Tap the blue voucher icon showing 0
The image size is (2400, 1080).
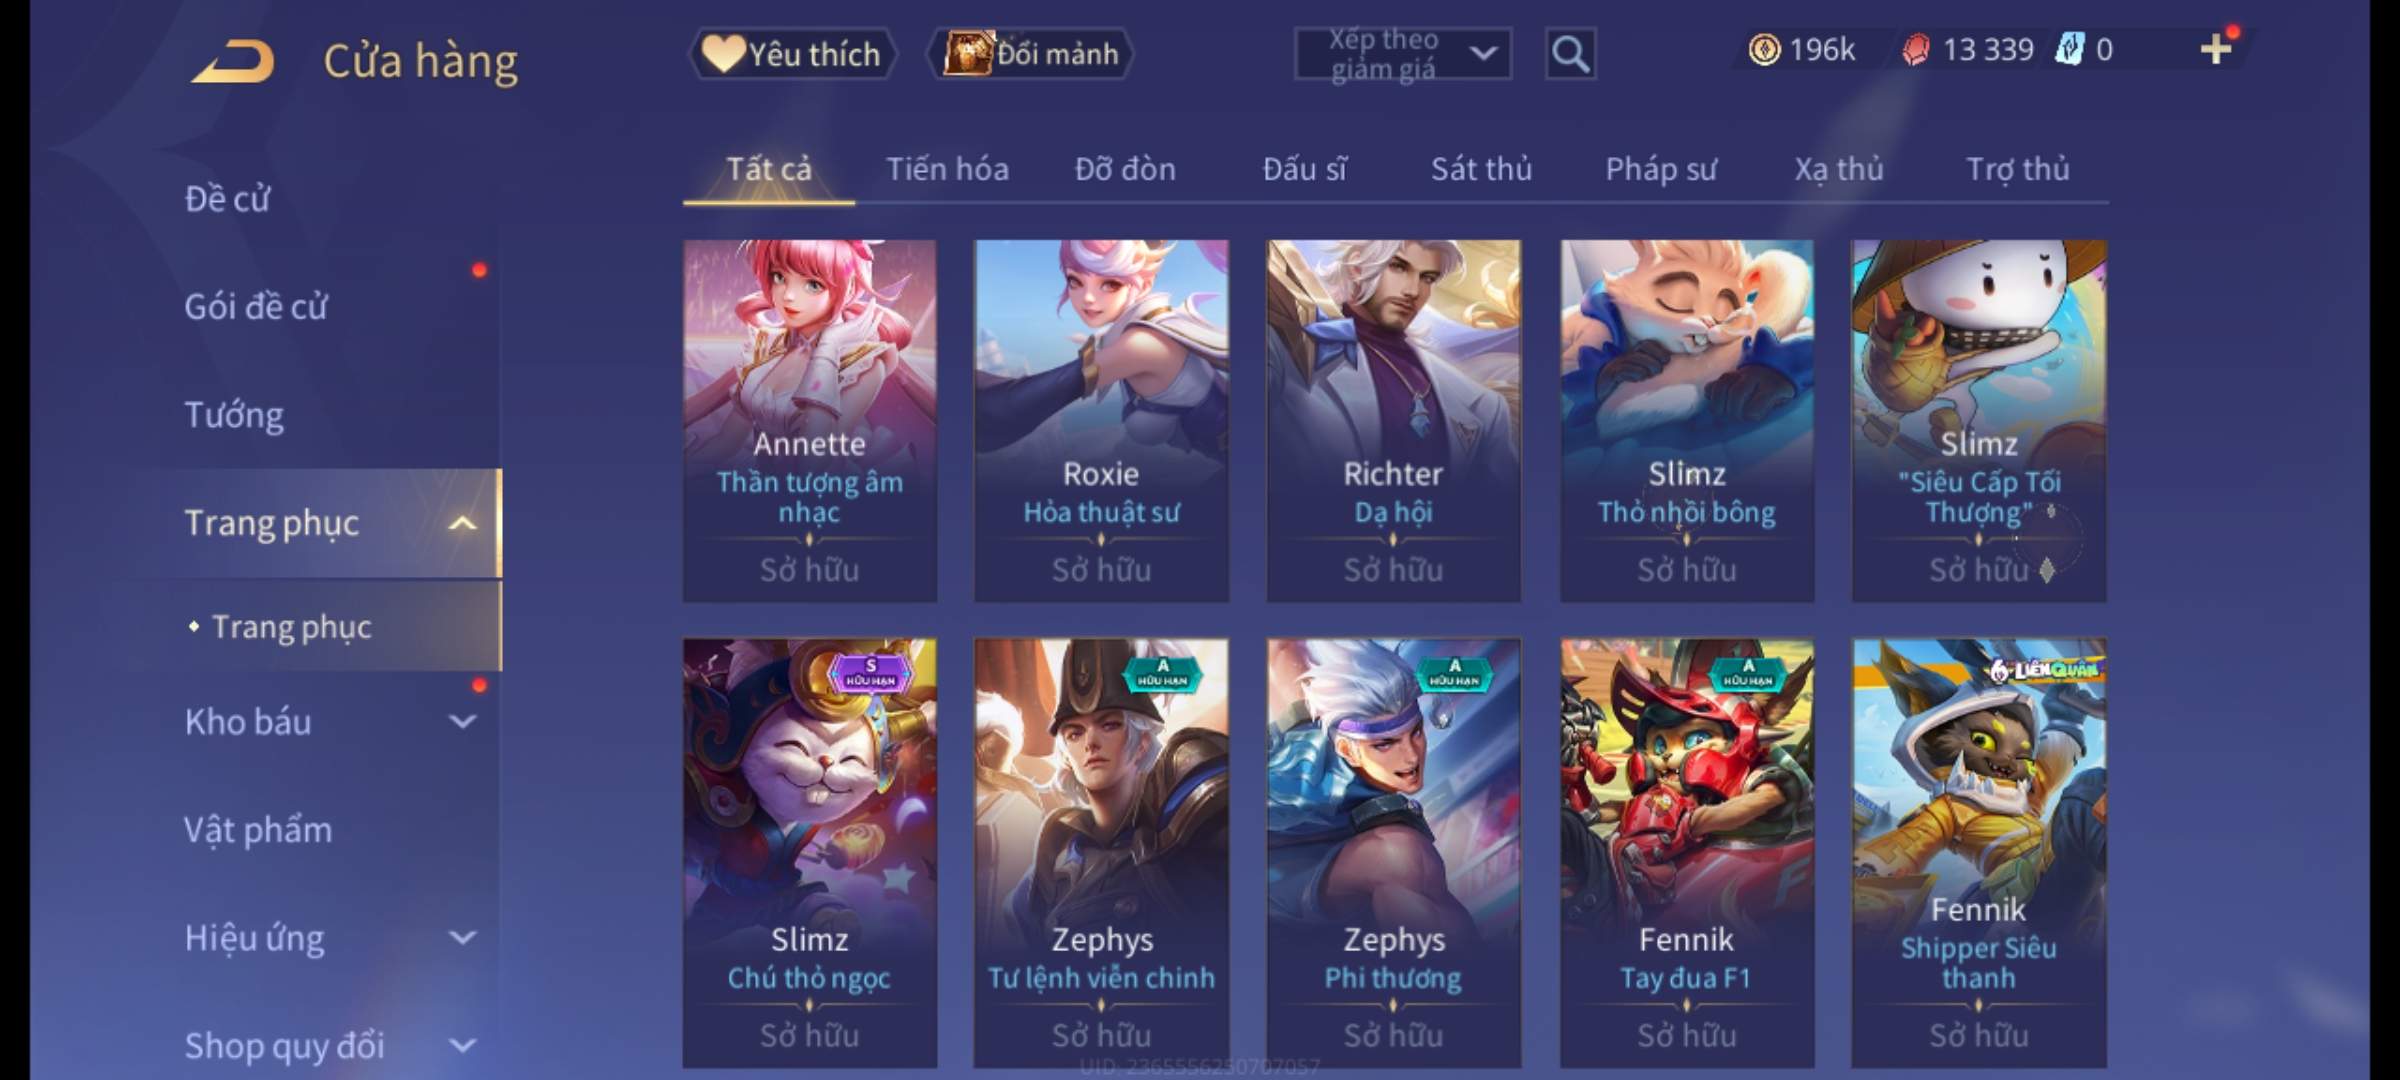point(2069,50)
